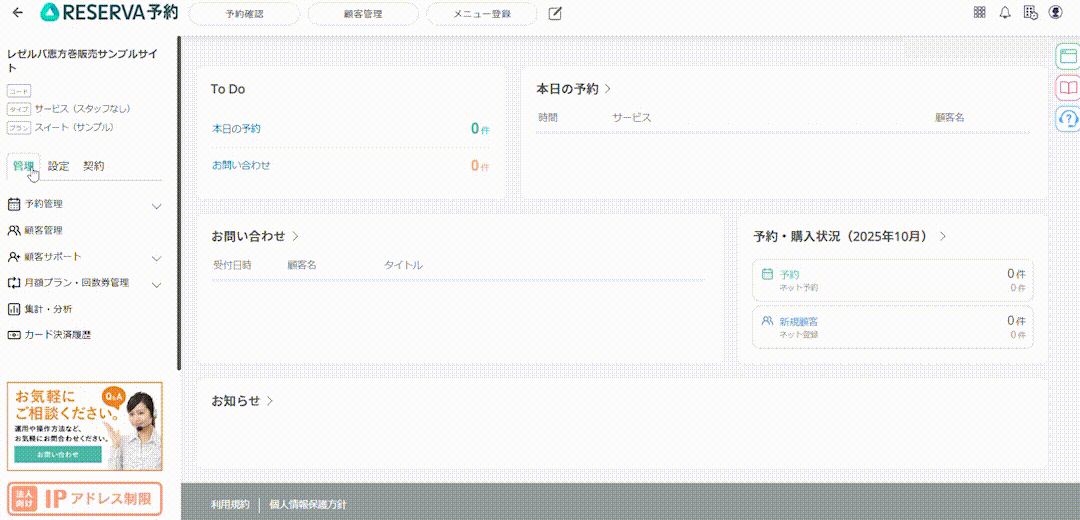Click the 受付日時 column header

[x=232, y=265]
